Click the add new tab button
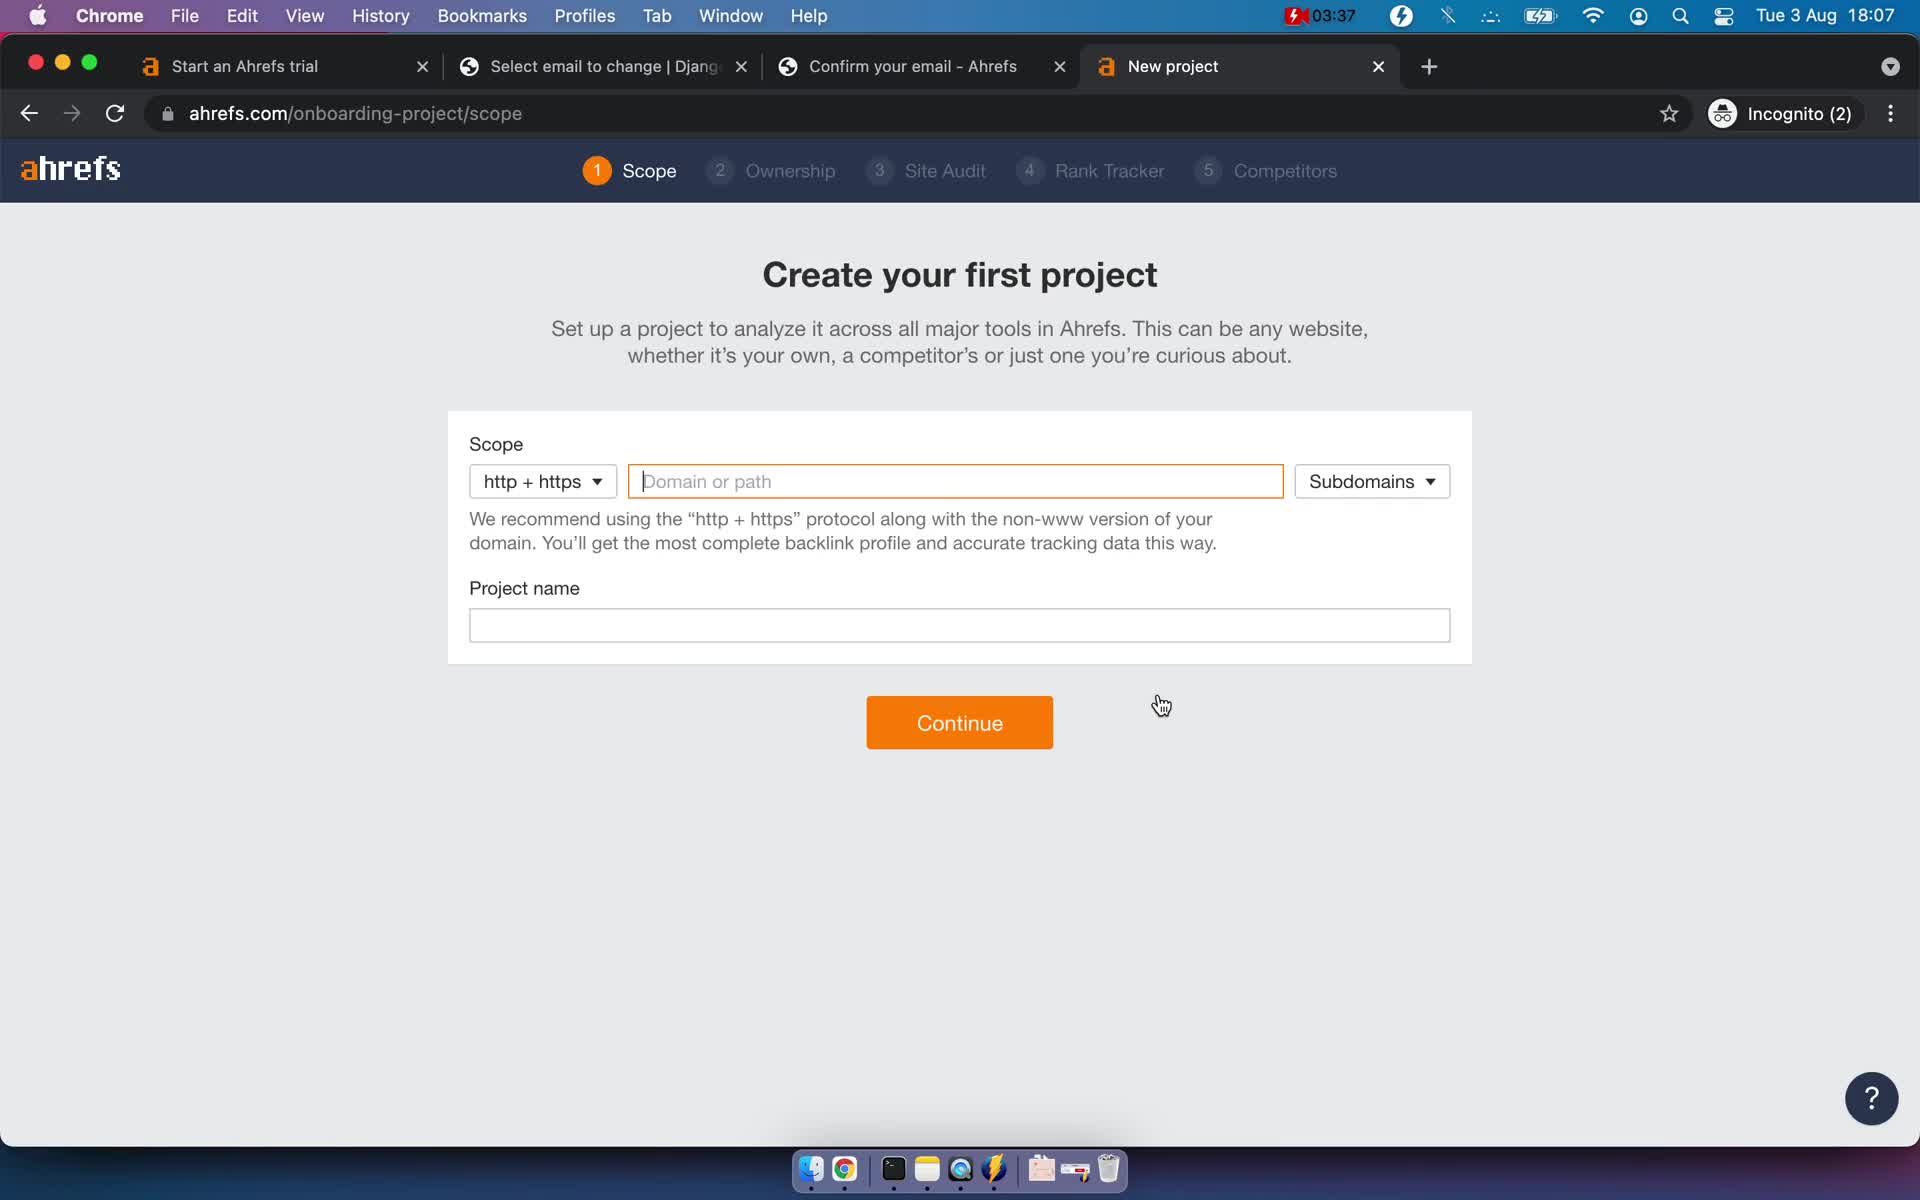This screenshot has width=1920, height=1200. (1429, 66)
